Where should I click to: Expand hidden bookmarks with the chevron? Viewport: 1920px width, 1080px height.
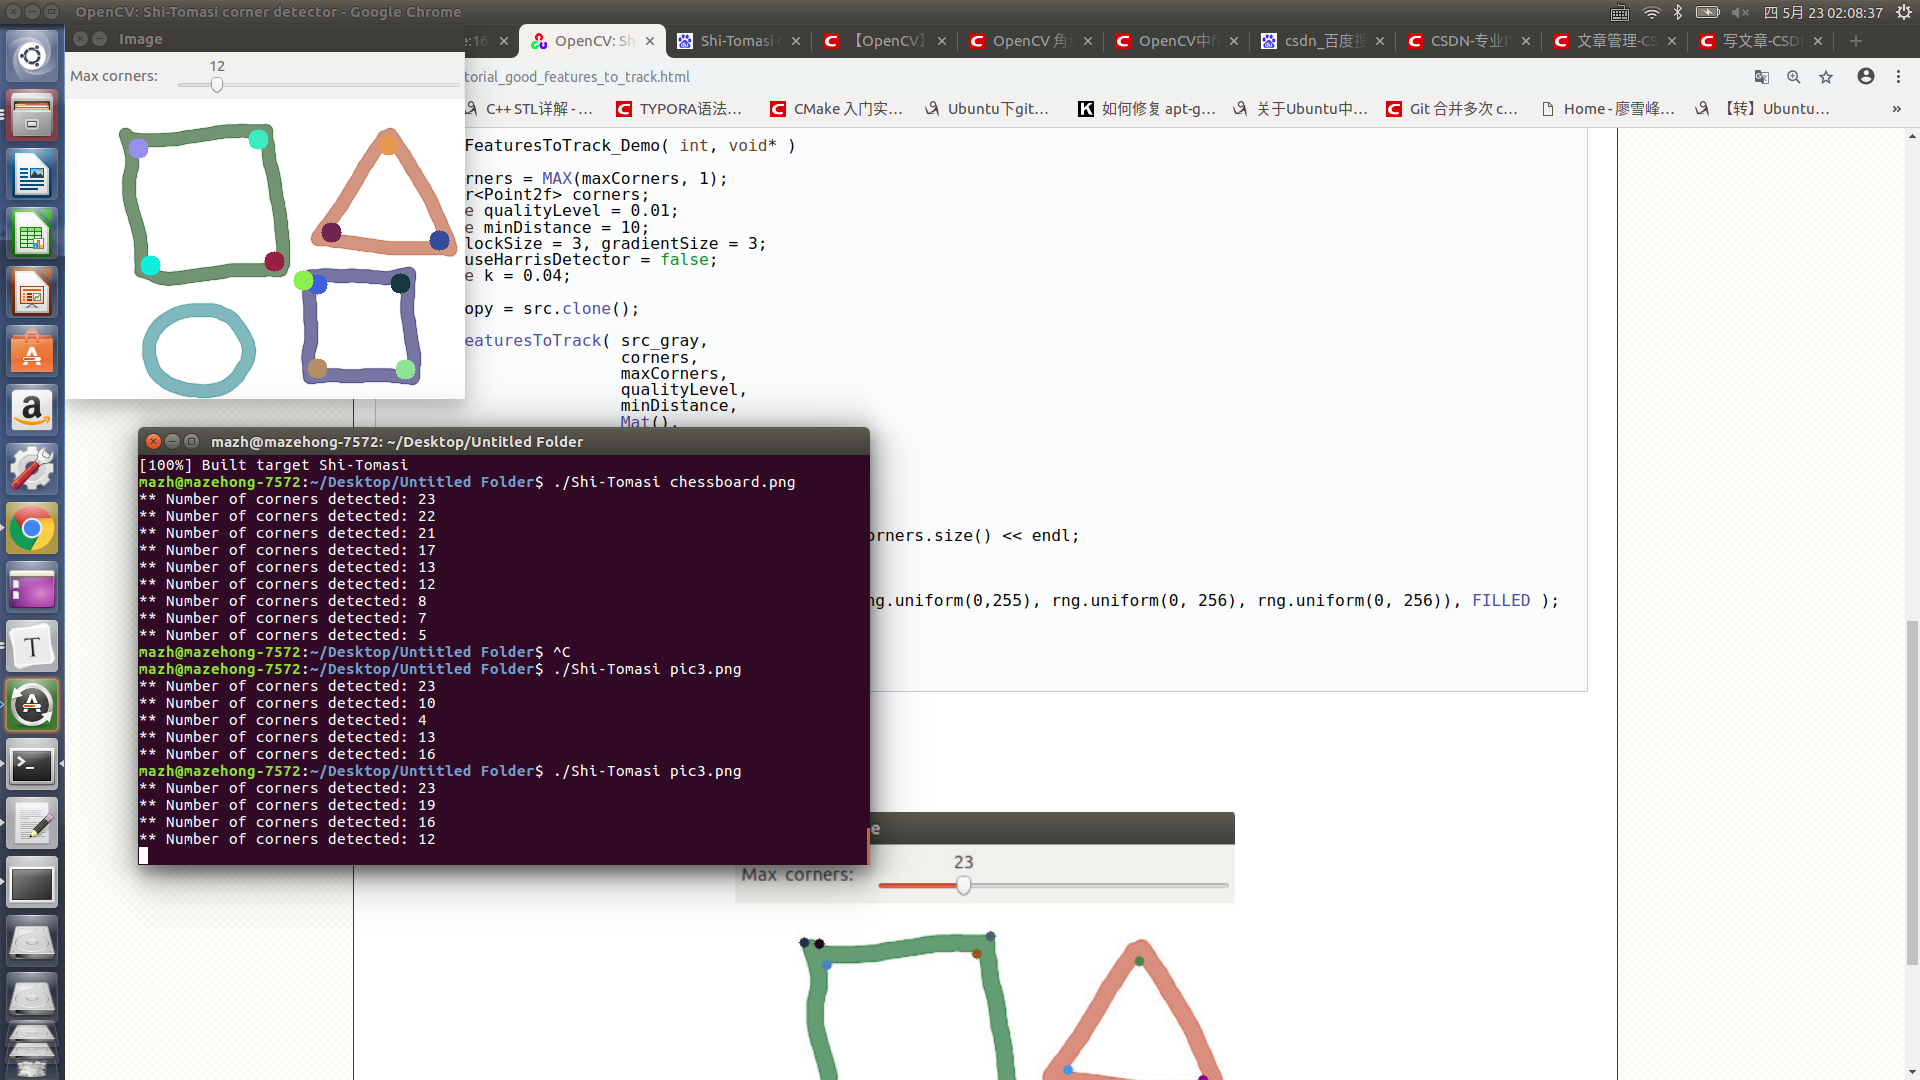[1896, 109]
